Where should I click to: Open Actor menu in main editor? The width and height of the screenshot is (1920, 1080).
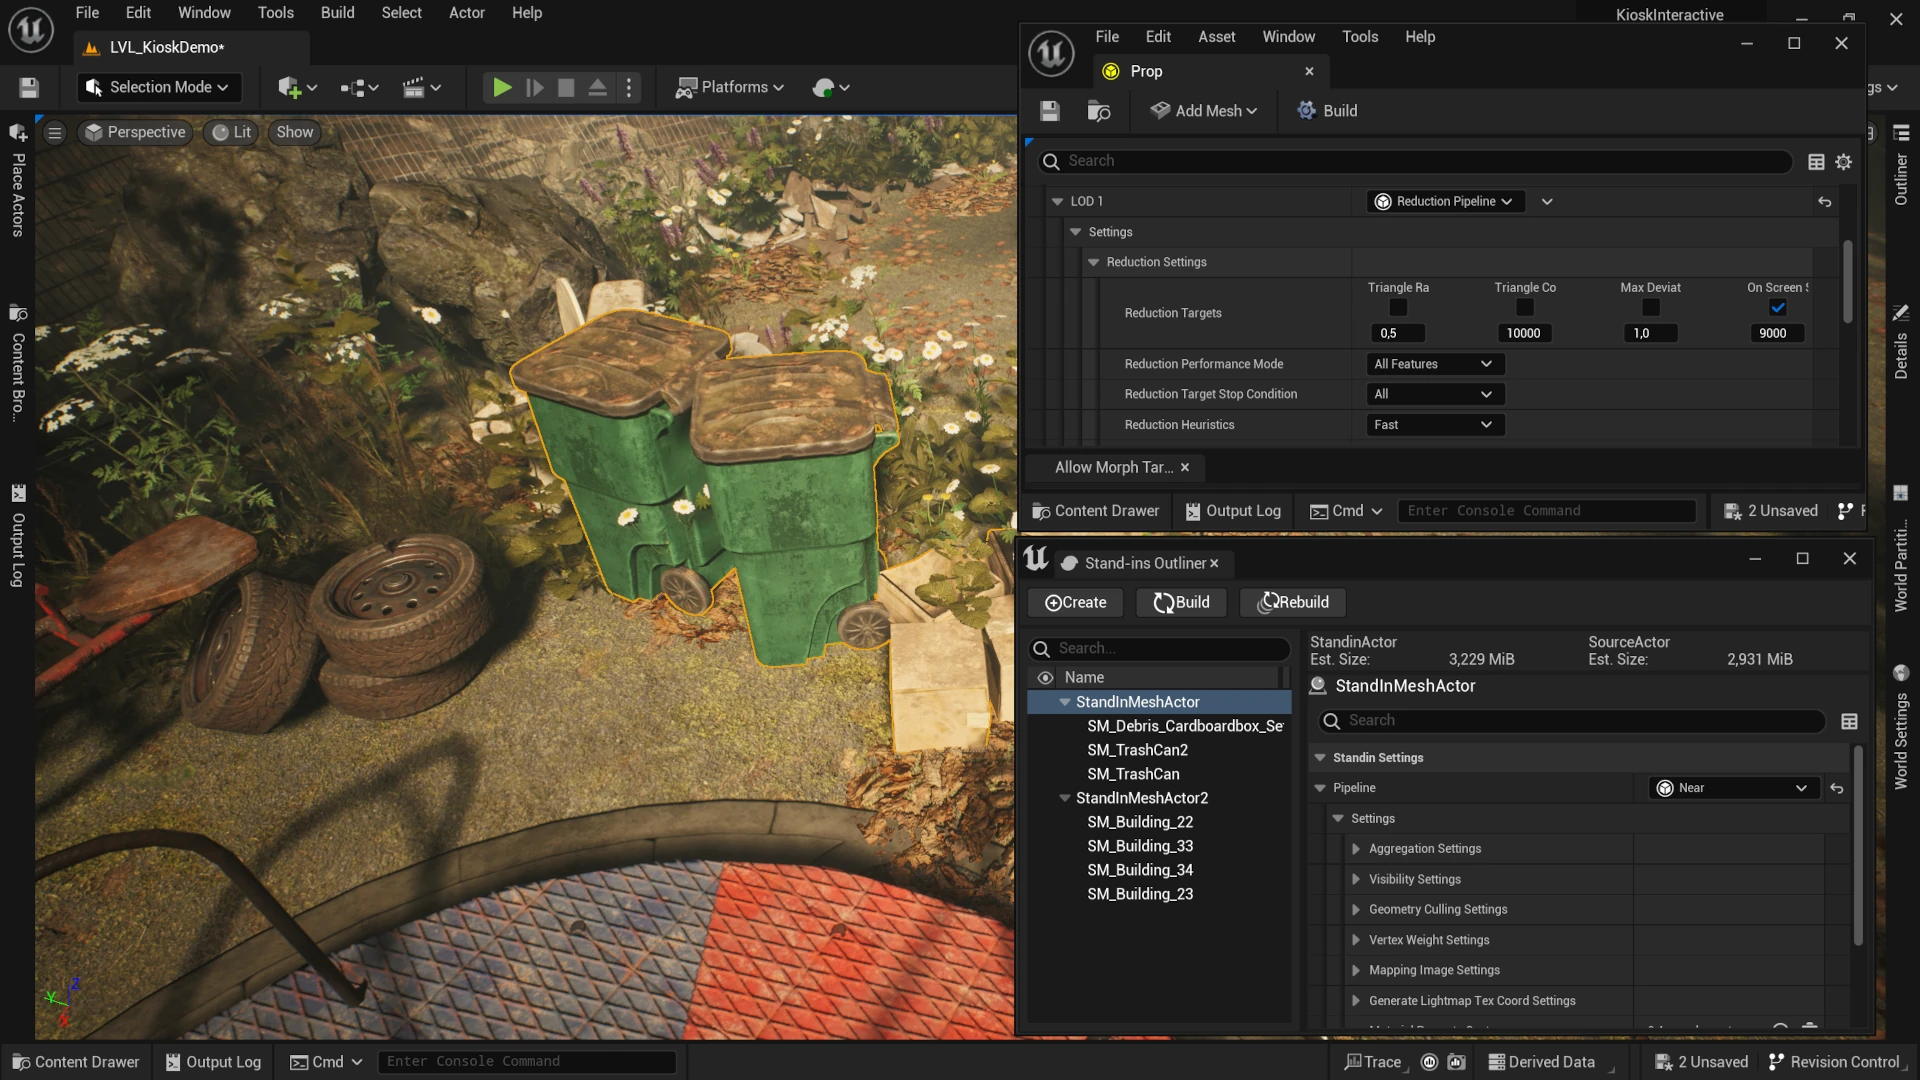click(466, 13)
